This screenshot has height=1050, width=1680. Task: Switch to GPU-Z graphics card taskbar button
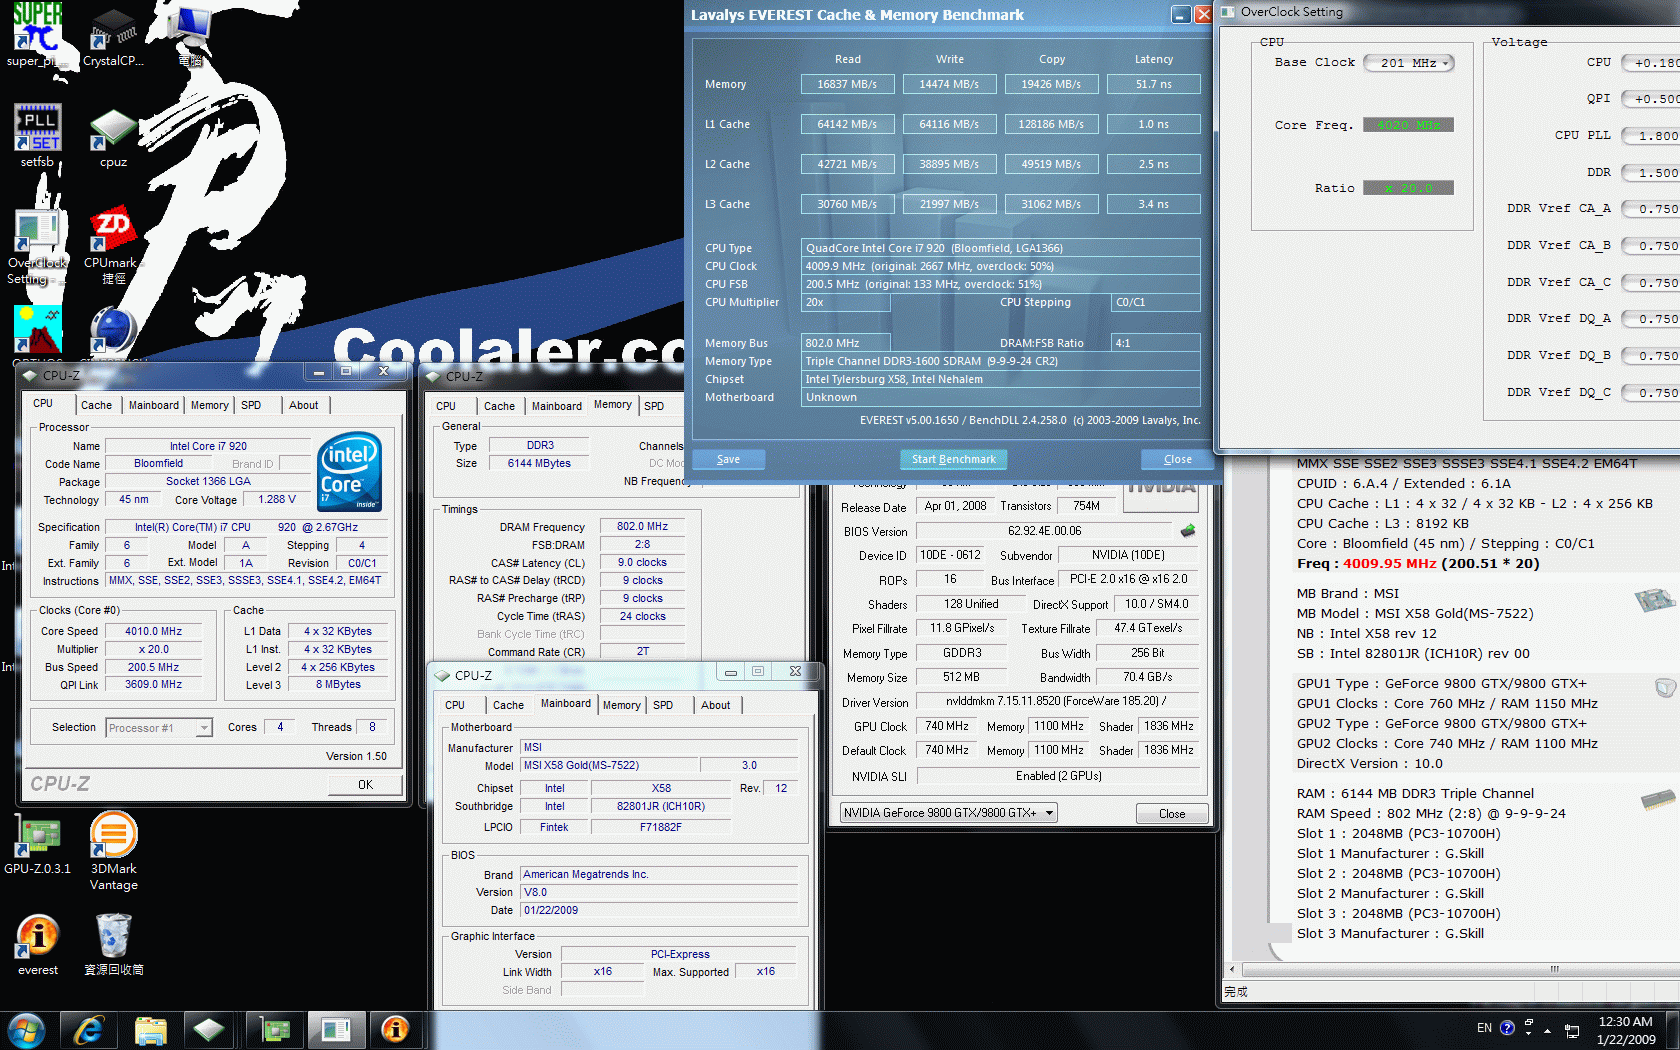point(274,1029)
